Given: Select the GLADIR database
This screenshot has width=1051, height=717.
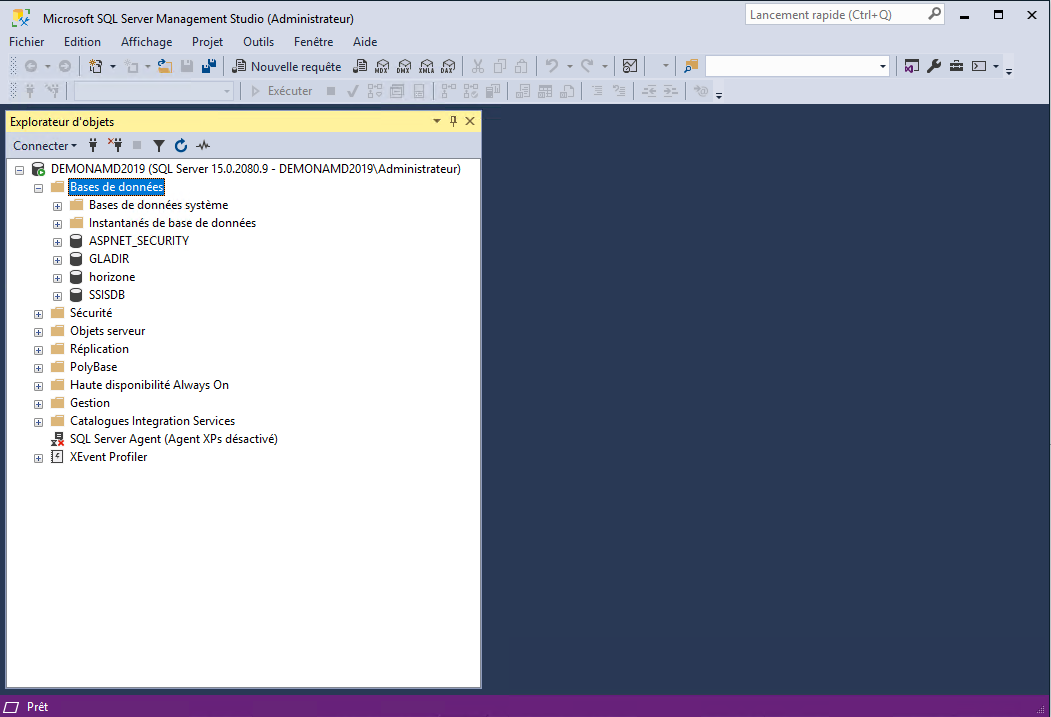Looking at the screenshot, I should point(109,259).
